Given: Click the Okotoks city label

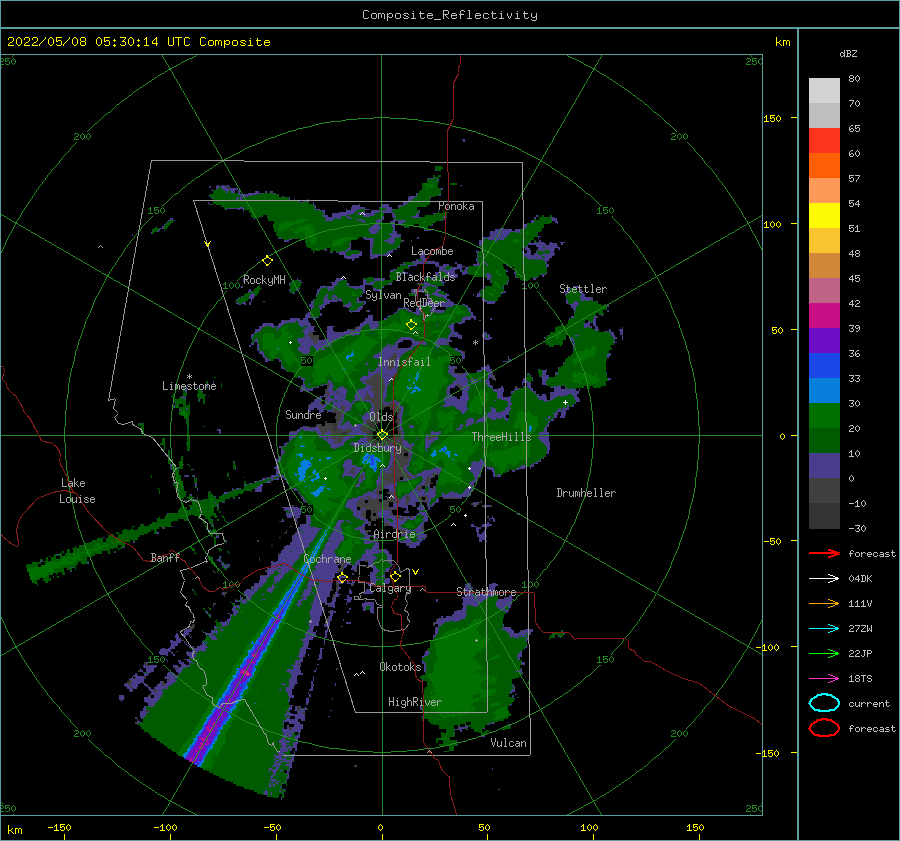Looking at the screenshot, I should coord(400,666).
